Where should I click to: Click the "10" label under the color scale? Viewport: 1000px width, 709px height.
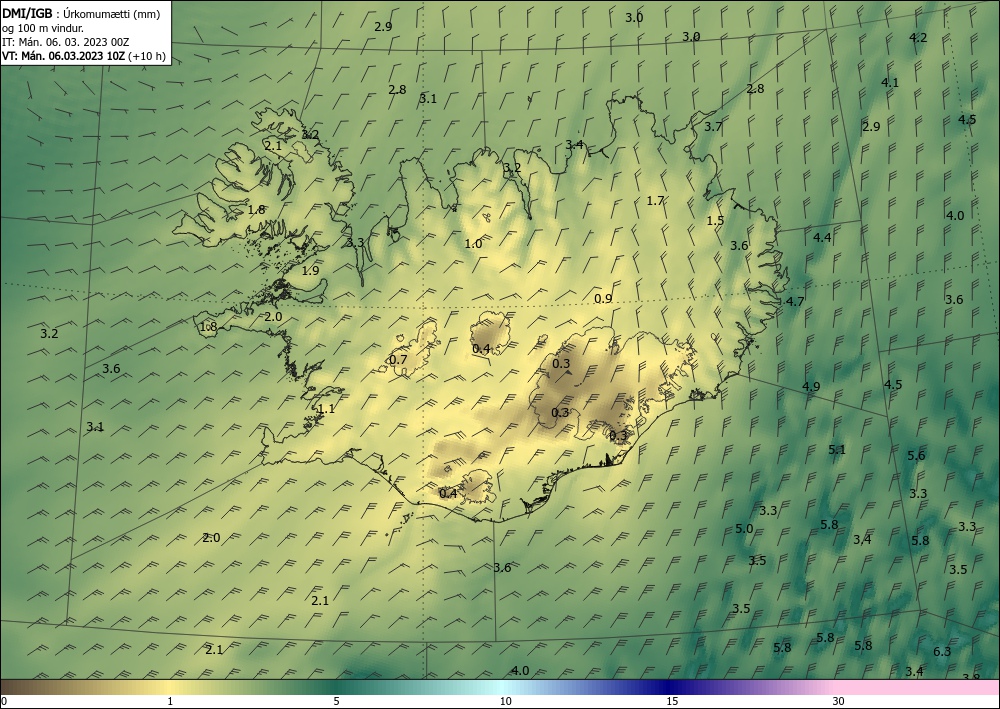(505, 701)
